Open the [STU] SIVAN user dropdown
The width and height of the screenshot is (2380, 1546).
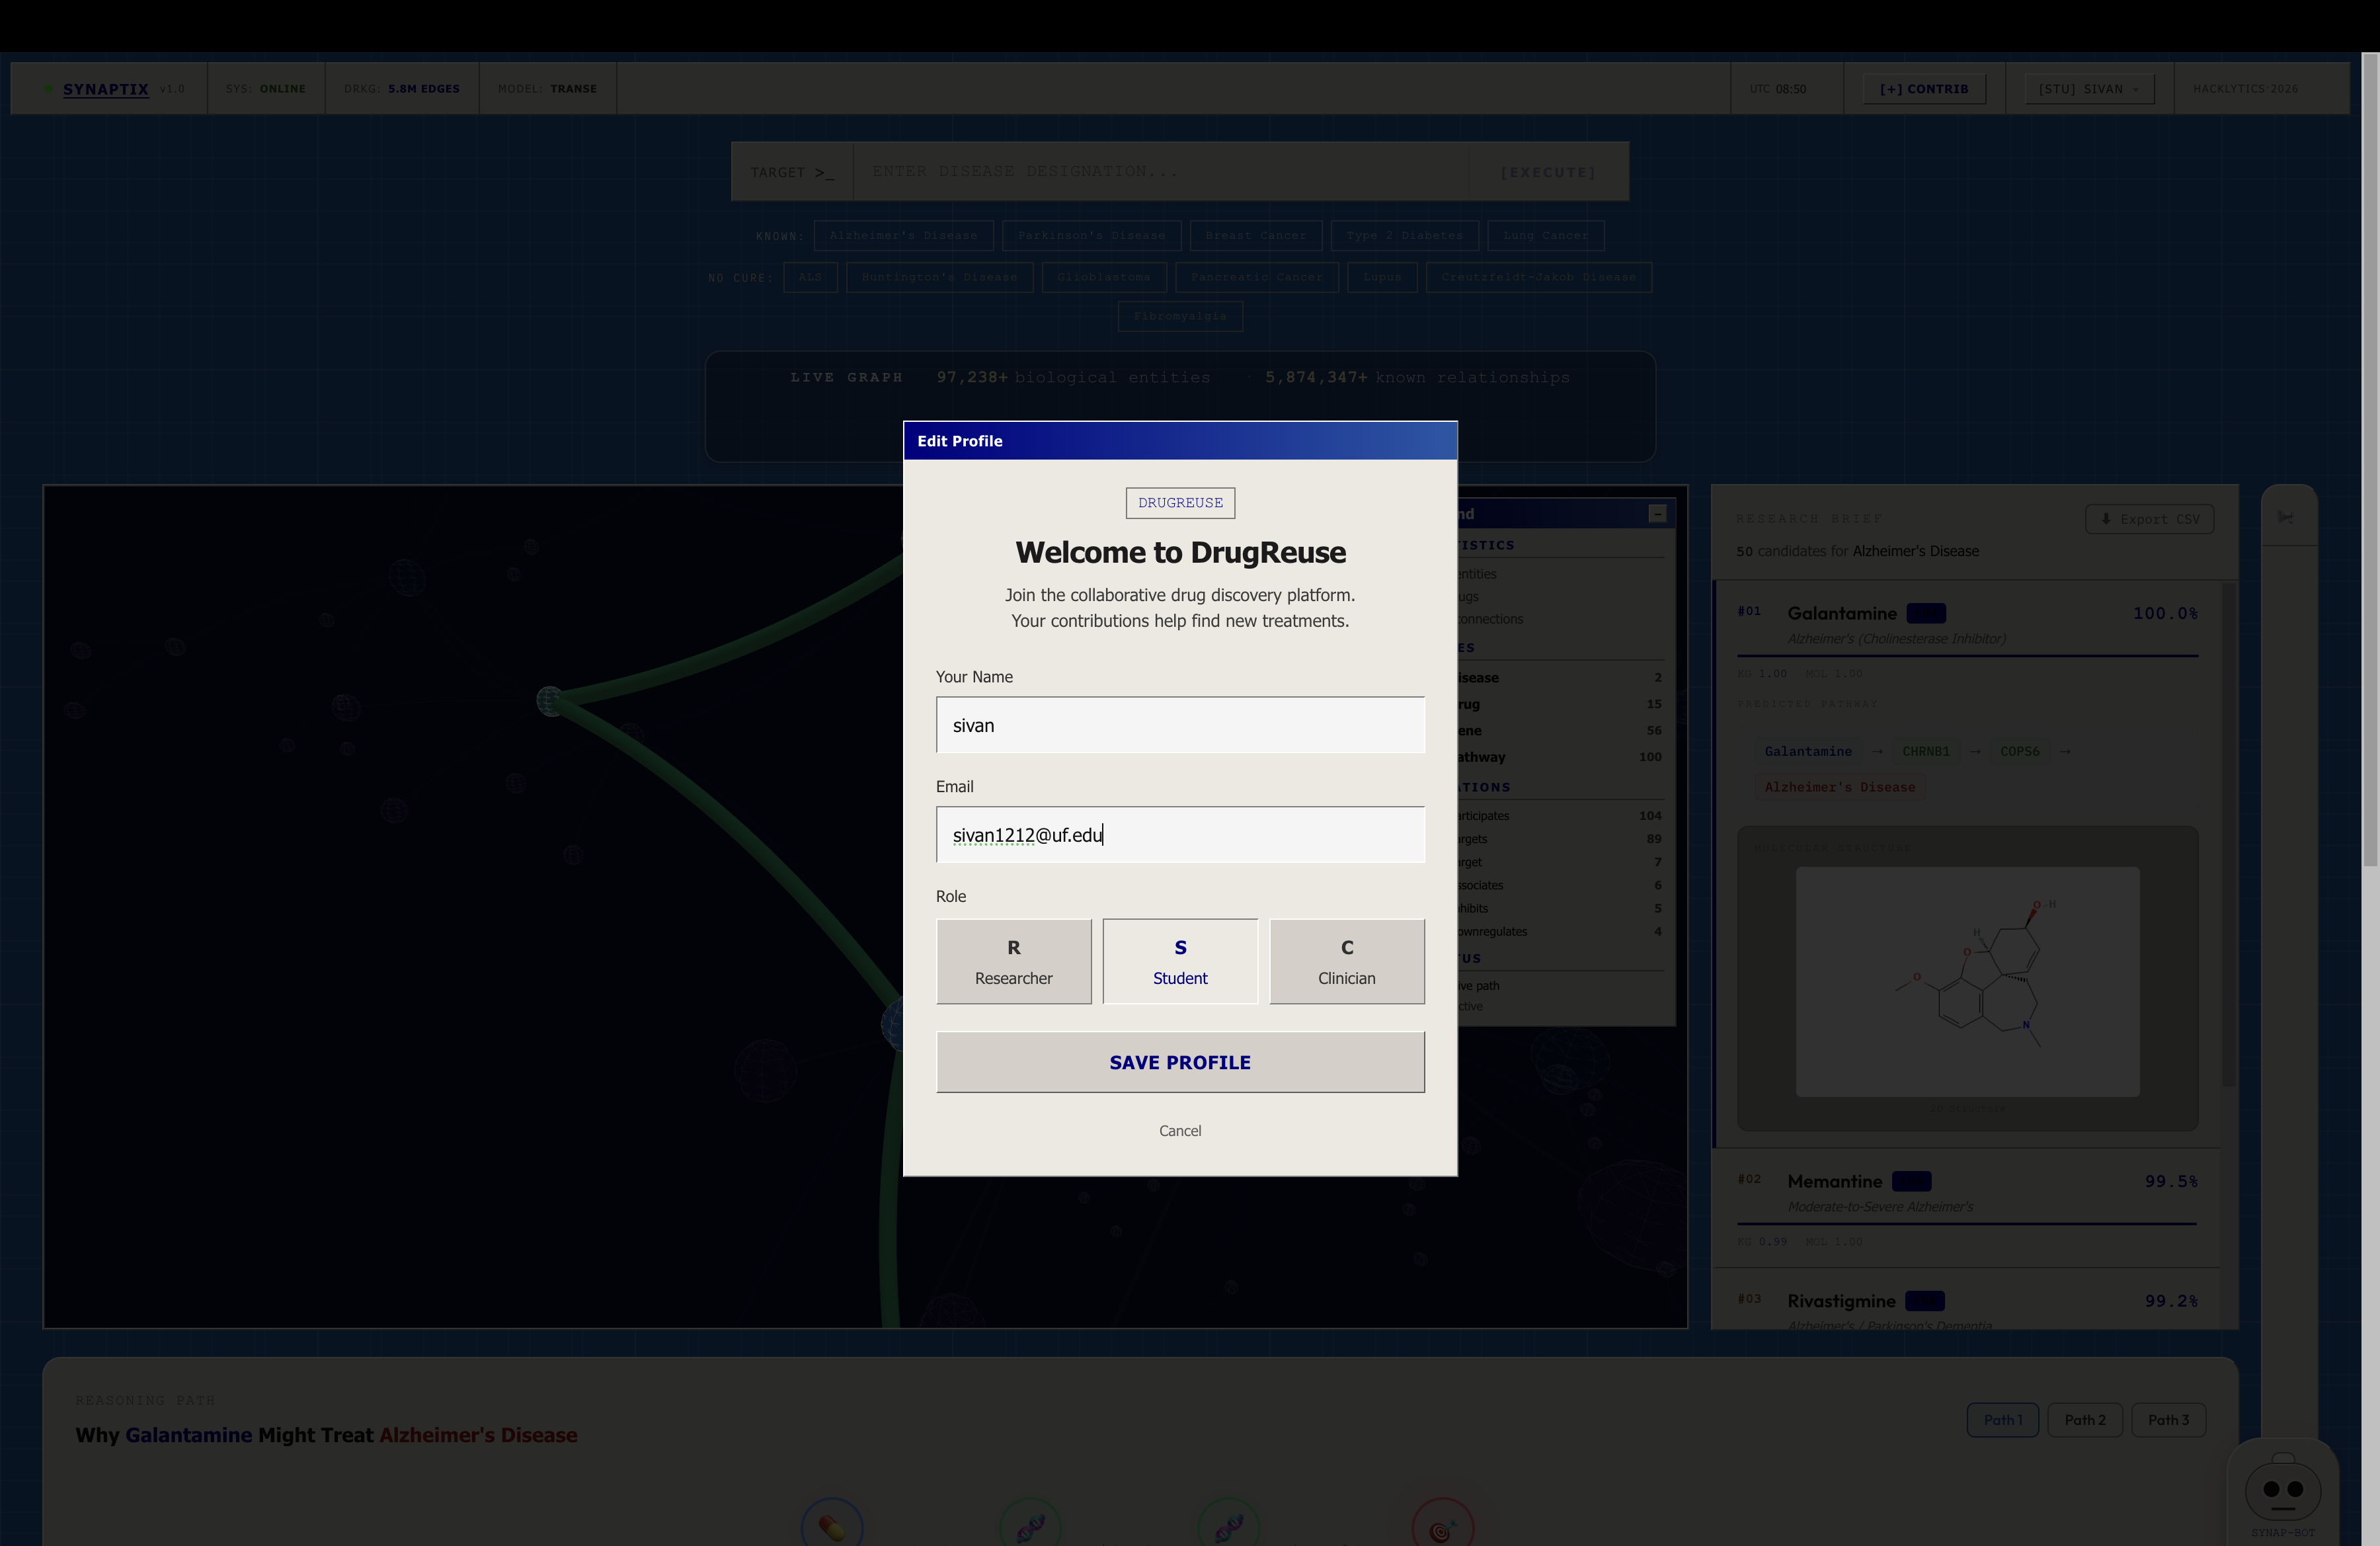click(2088, 89)
